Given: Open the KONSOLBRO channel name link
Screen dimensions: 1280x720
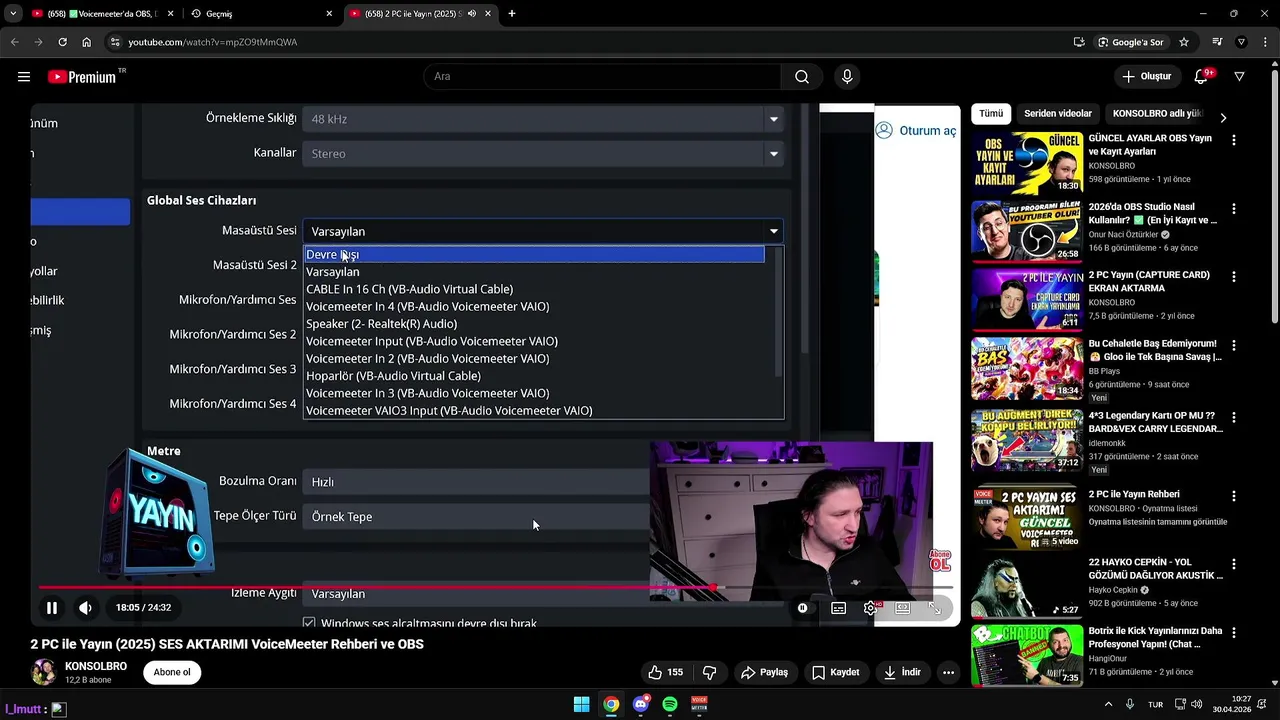Looking at the screenshot, I should [x=96, y=666].
